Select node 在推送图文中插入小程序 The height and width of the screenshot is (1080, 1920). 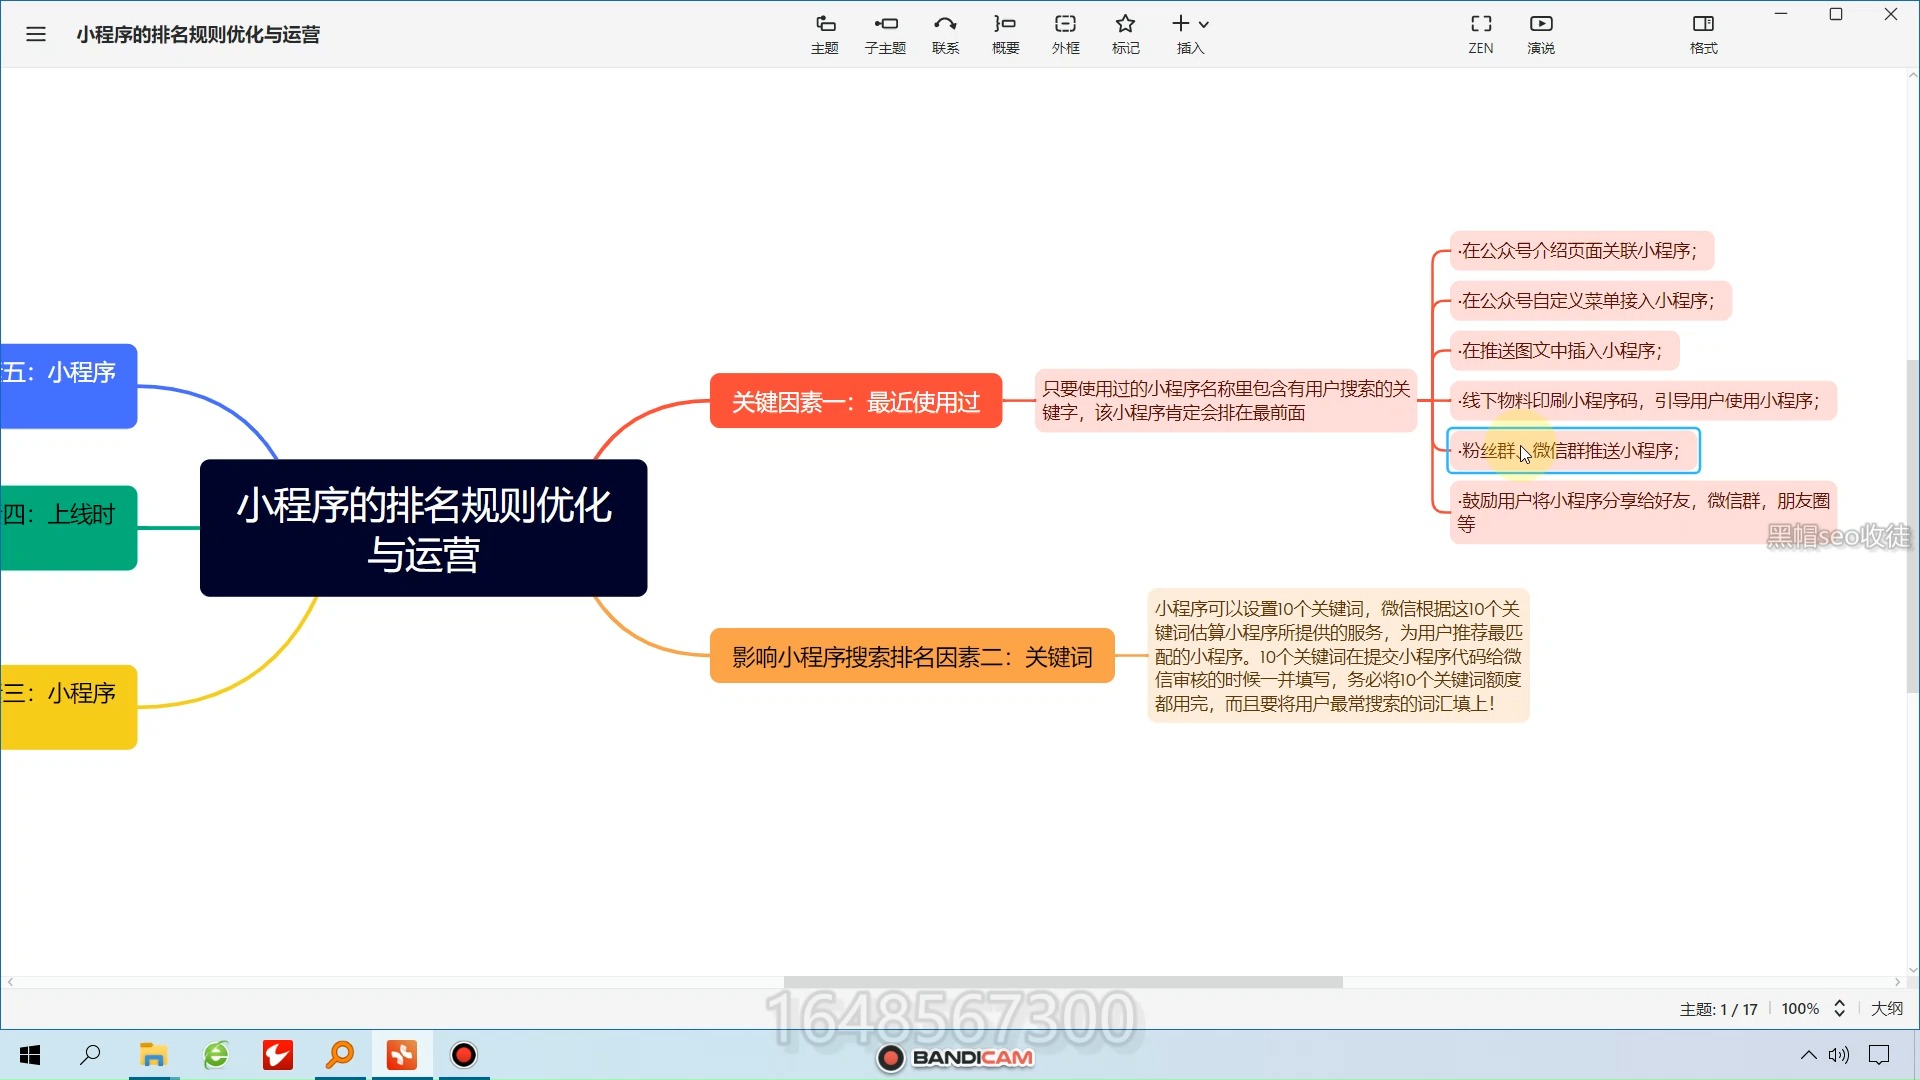click(1564, 350)
